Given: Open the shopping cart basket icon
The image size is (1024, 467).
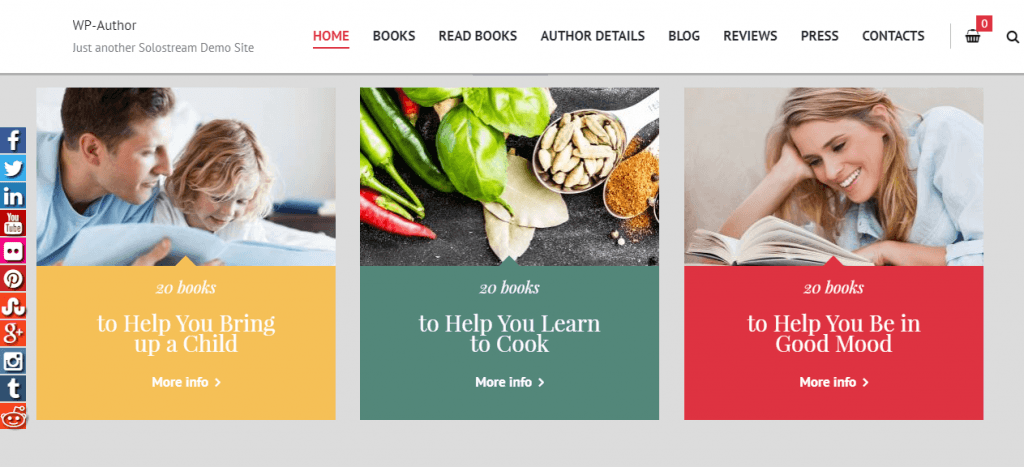Looking at the screenshot, I should click(973, 37).
